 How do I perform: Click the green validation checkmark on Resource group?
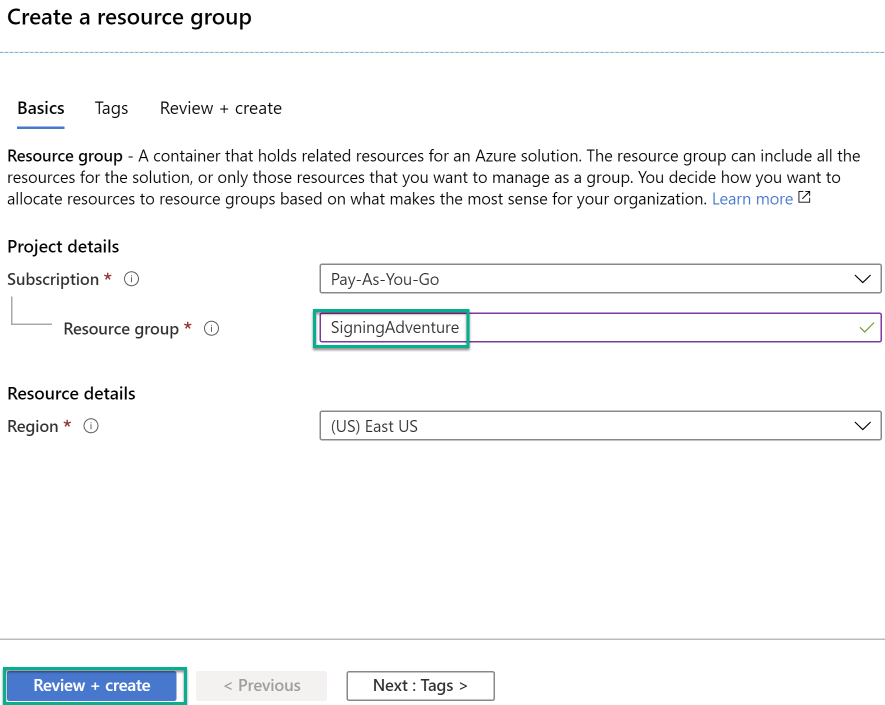click(x=866, y=327)
